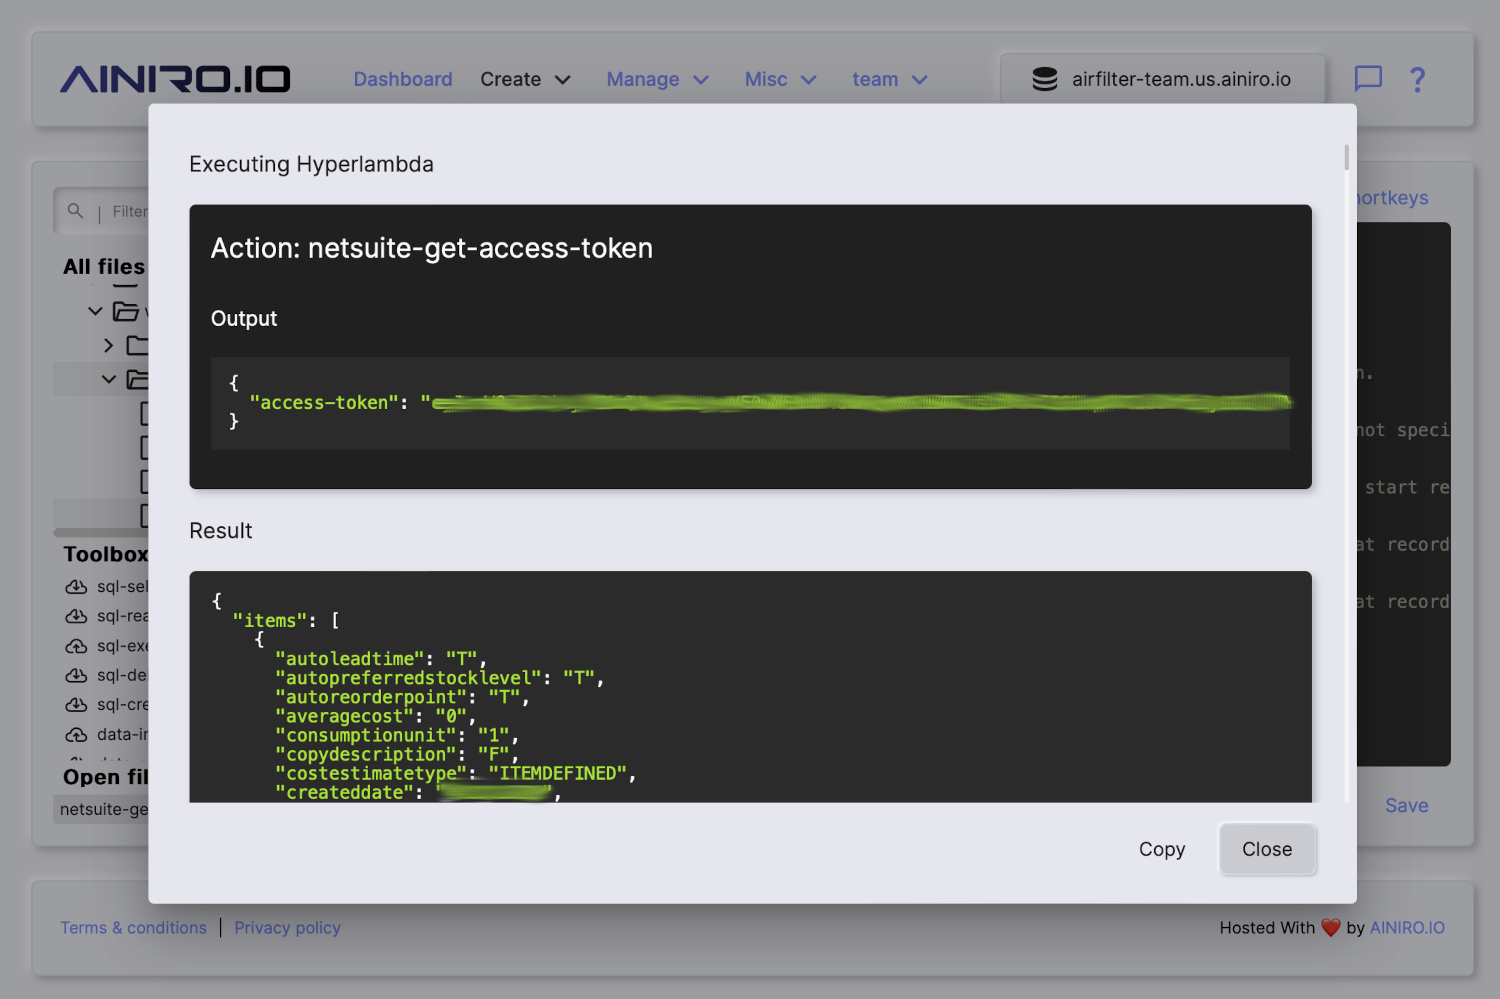Screen dimensions: 1500x999
Task: Open the AINIRO.IO footer link
Action: [x=1407, y=928]
